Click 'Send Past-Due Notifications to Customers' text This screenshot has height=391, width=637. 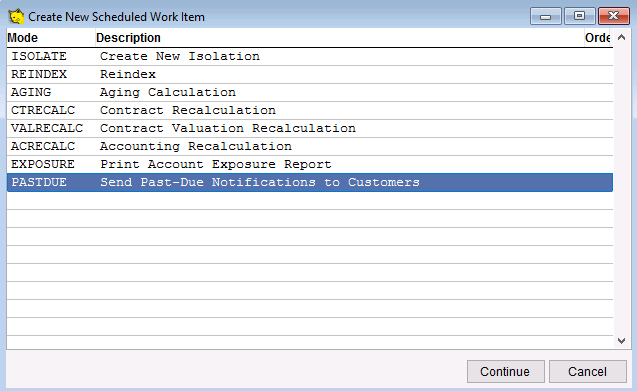[260, 182]
